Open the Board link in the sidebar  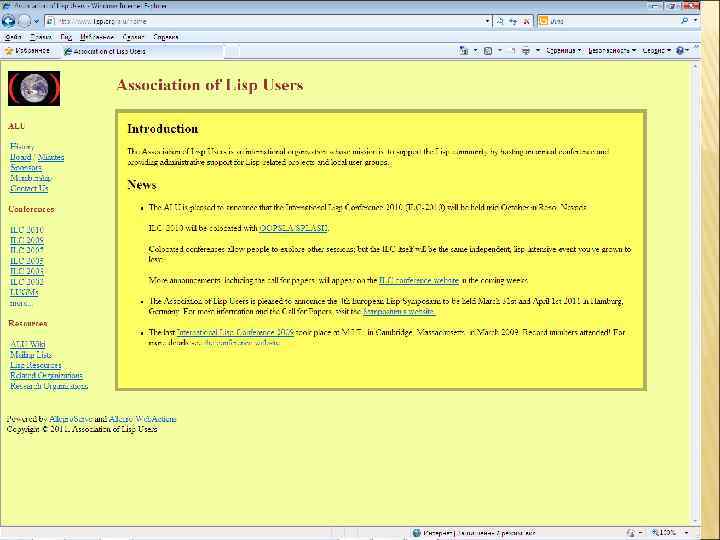click(x=20, y=157)
